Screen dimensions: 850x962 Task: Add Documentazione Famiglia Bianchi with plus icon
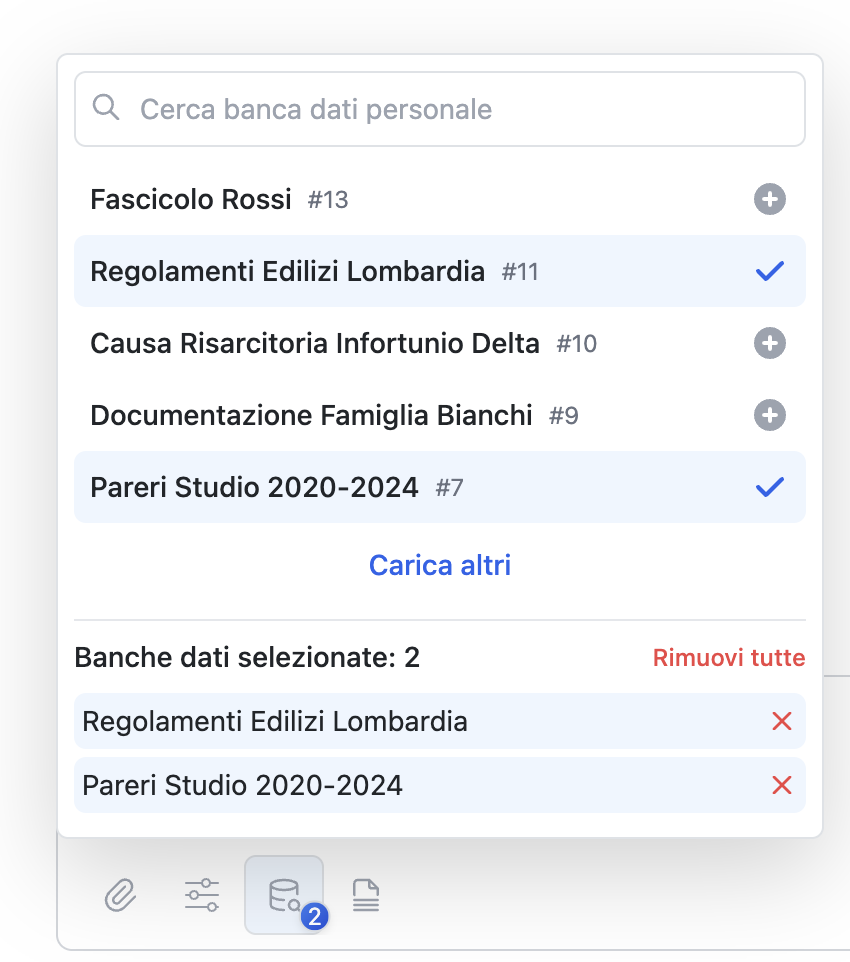tap(769, 416)
